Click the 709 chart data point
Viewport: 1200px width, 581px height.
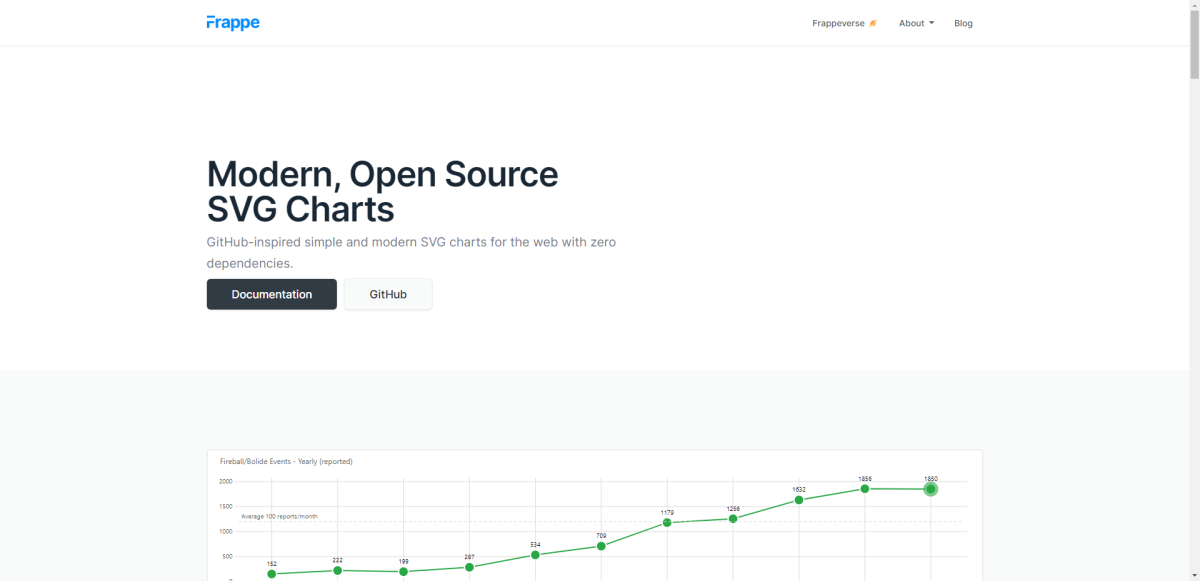point(601,546)
